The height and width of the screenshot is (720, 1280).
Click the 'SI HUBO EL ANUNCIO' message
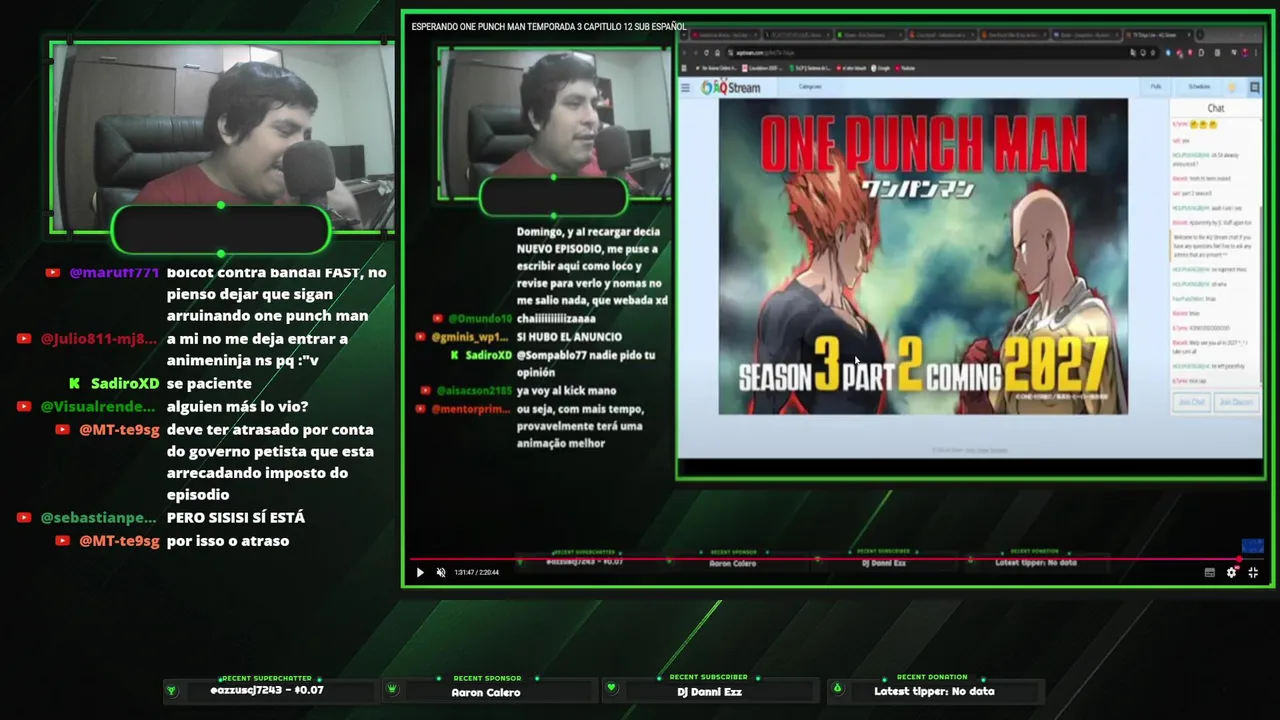569,336
